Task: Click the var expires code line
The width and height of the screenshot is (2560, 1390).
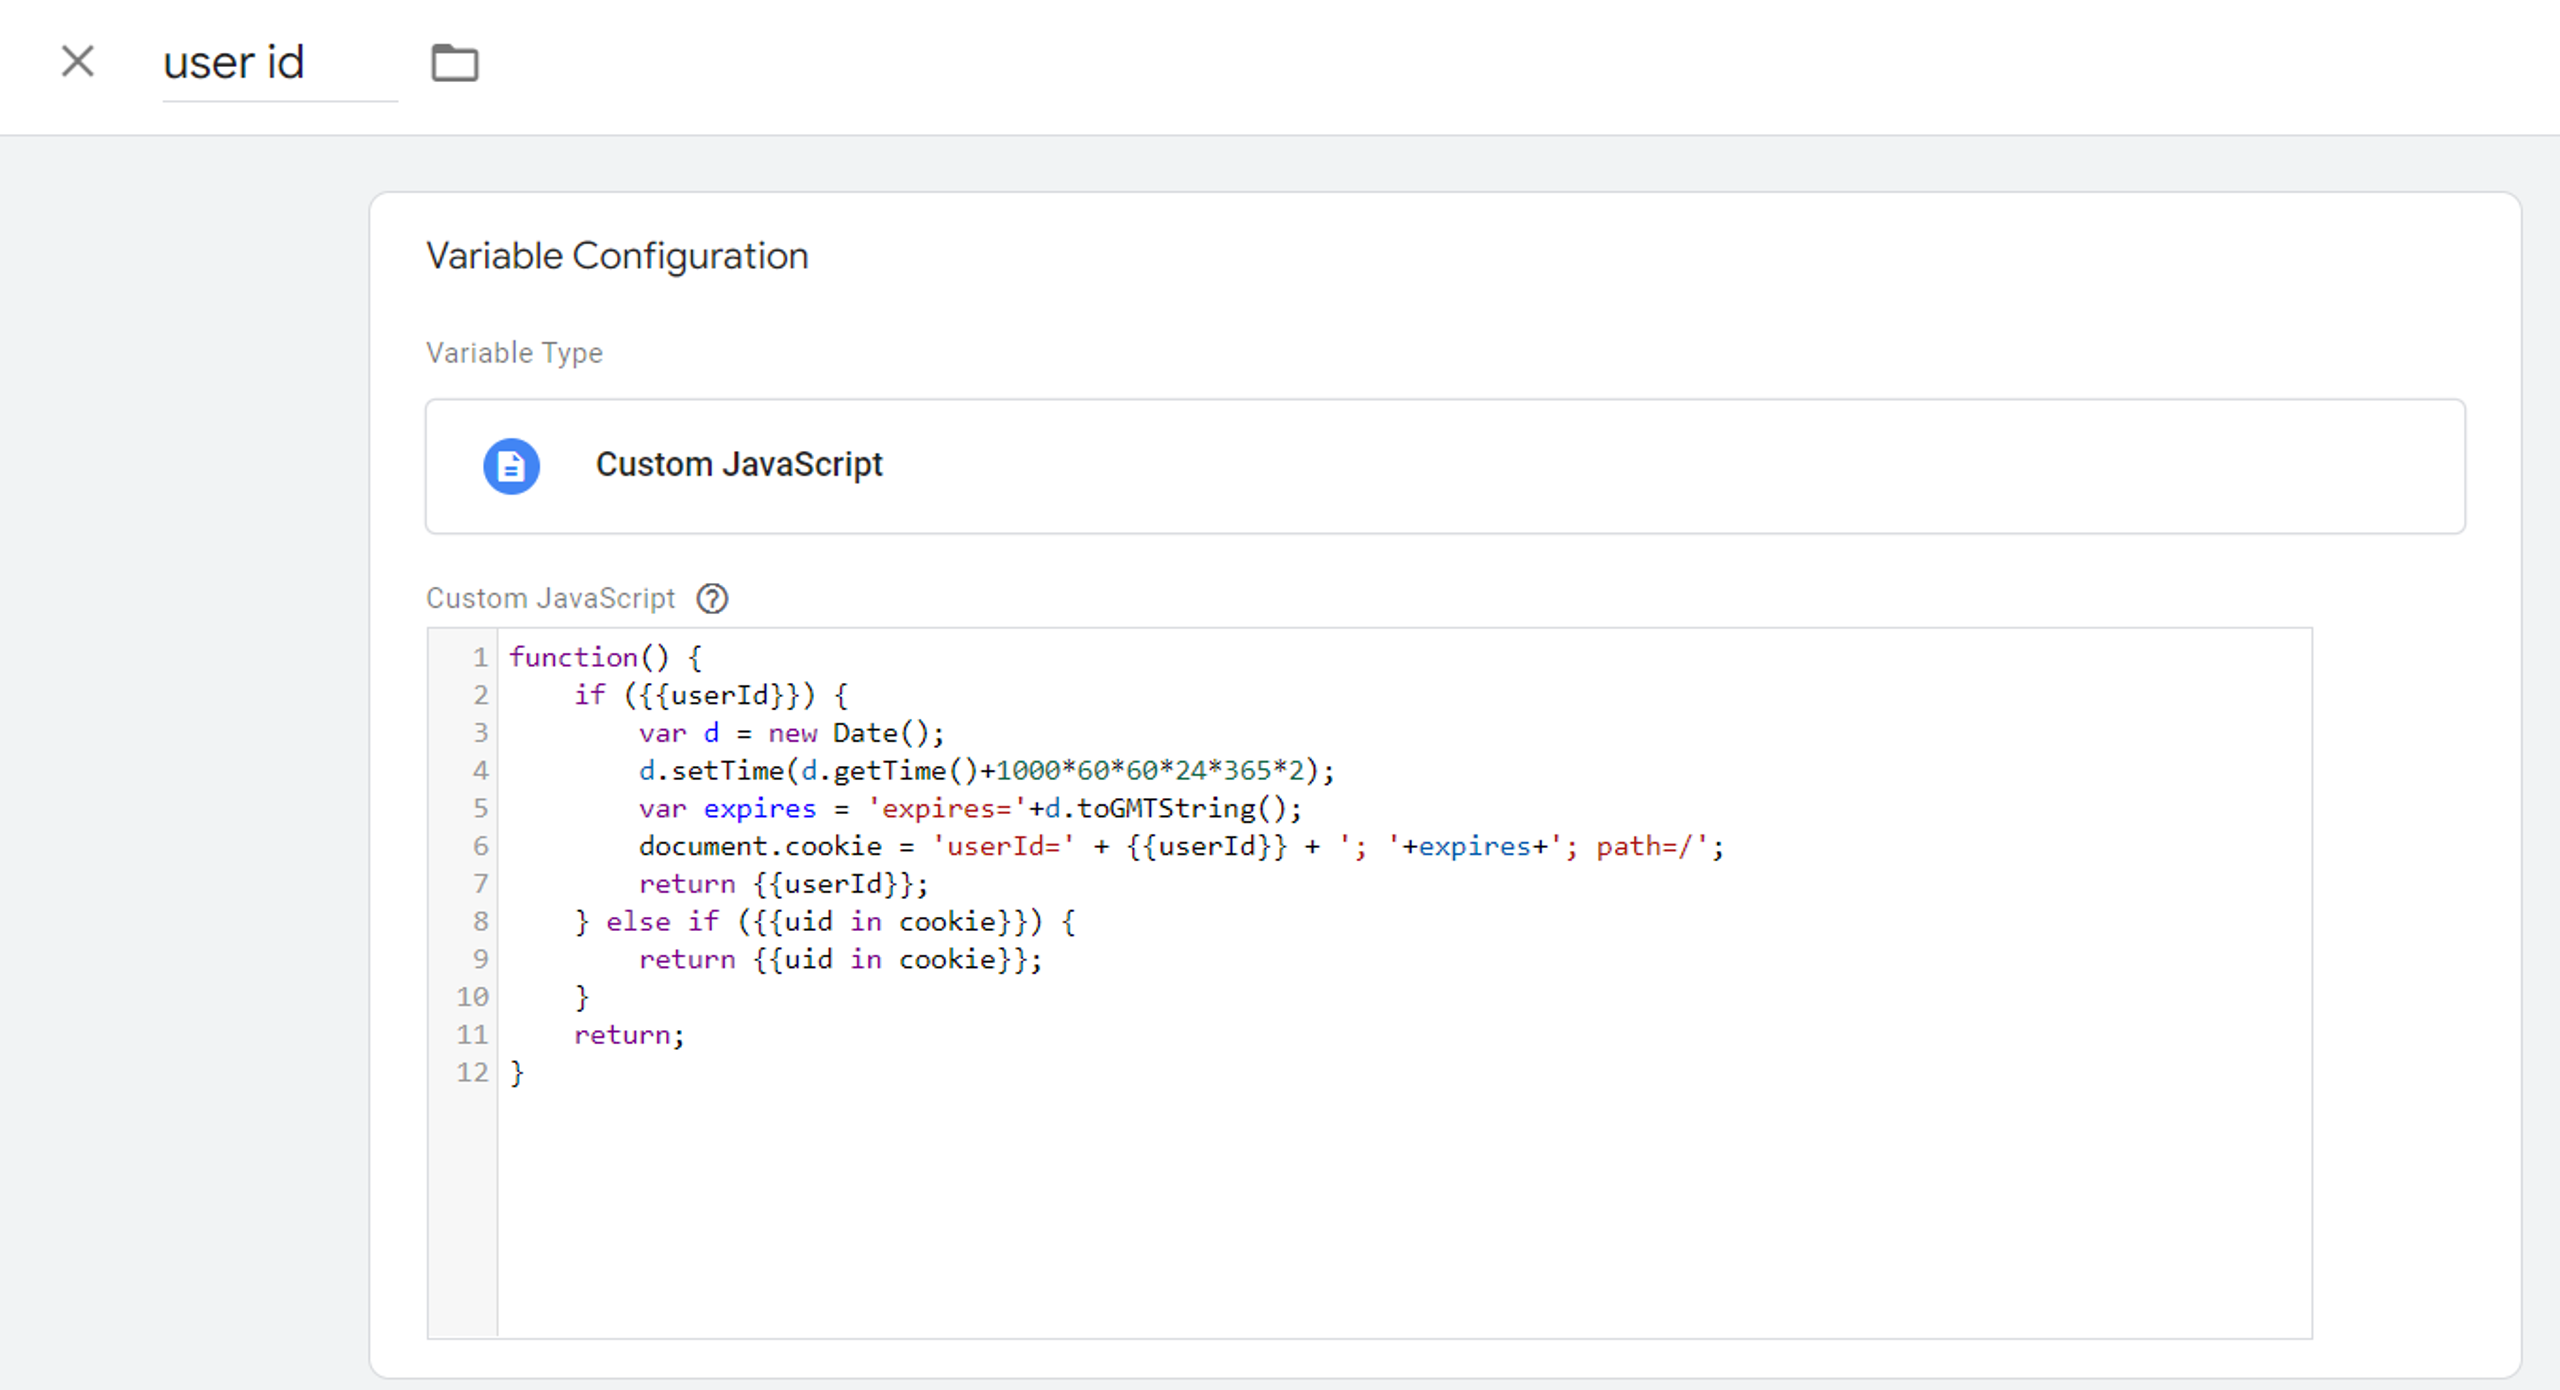Action: 970,808
